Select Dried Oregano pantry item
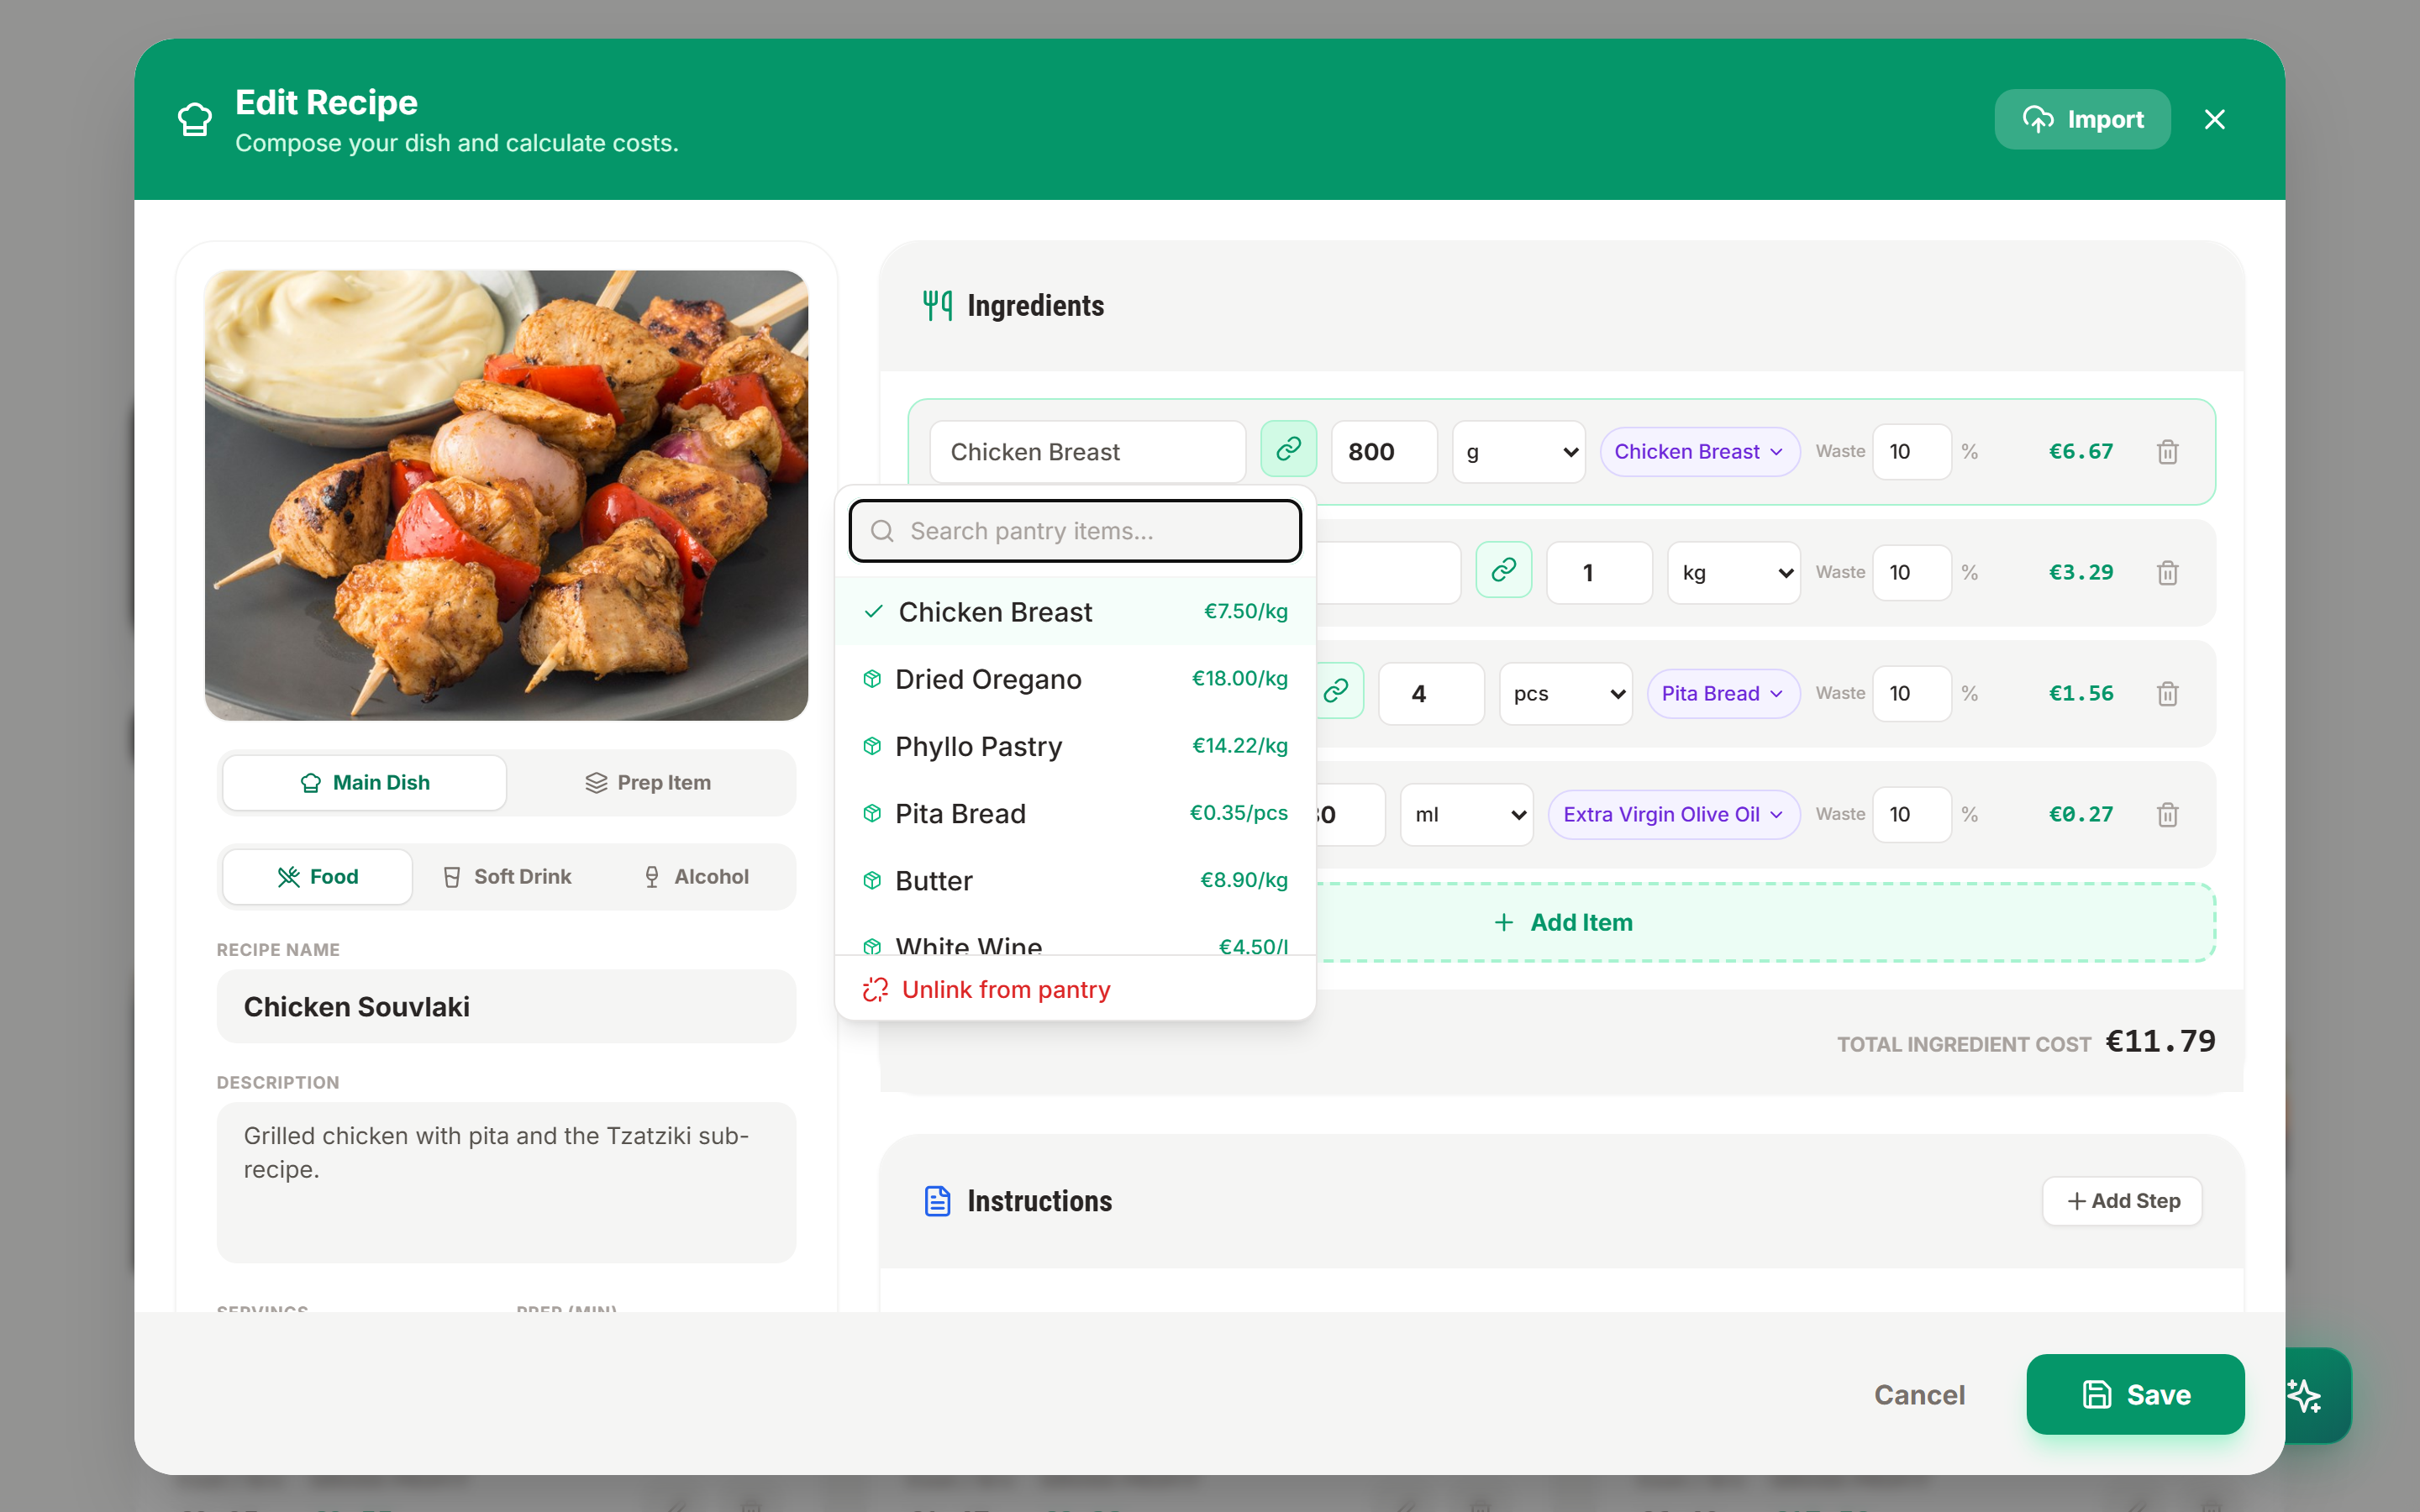Viewport: 2420px width, 1512px height. 1075,679
